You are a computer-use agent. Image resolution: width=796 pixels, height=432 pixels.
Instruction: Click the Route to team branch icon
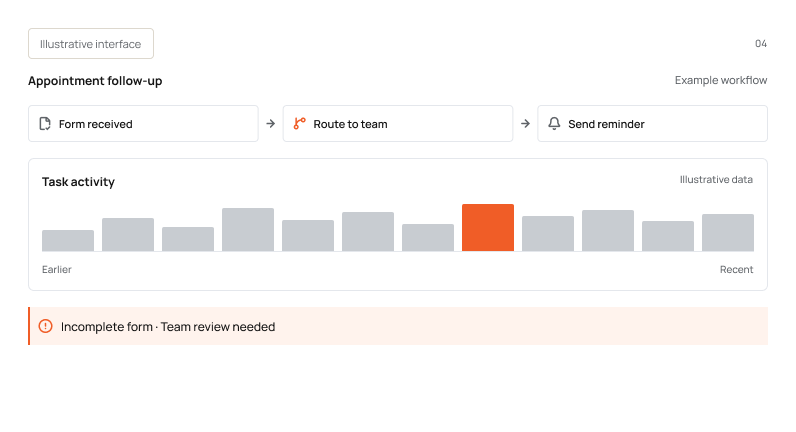300,123
